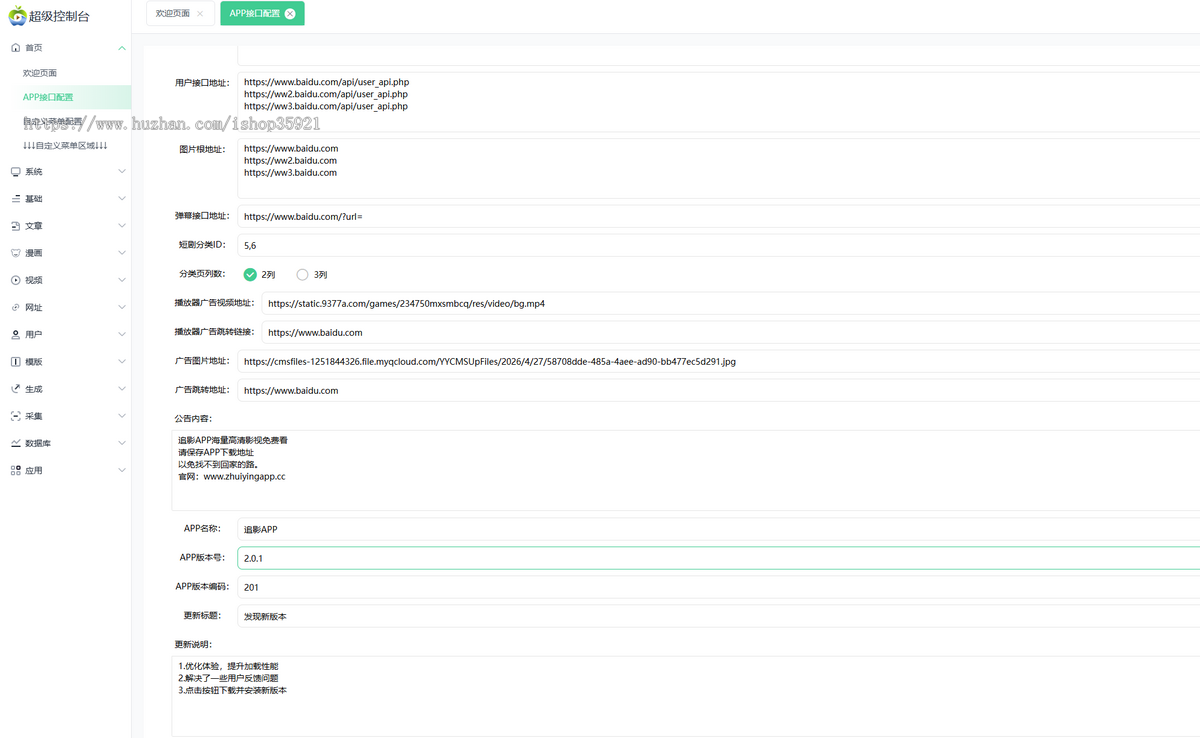Close the 欢迎页面 tab with its X
Image resolution: width=1200 pixels, height=738 pixels.
[200, 14]
